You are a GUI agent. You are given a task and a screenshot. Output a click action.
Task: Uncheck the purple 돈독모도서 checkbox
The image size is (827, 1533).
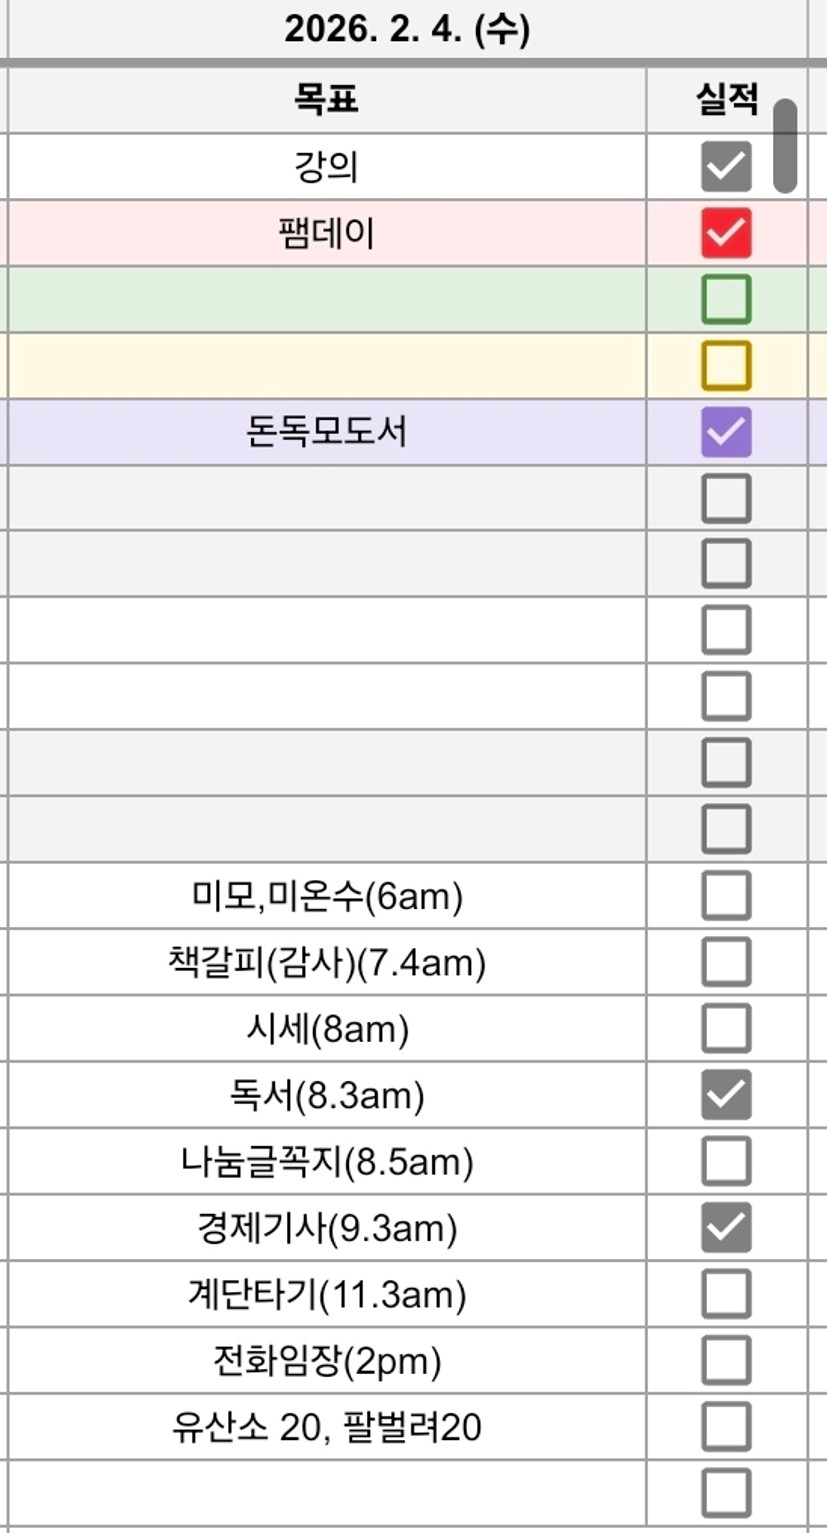[725, 432]
